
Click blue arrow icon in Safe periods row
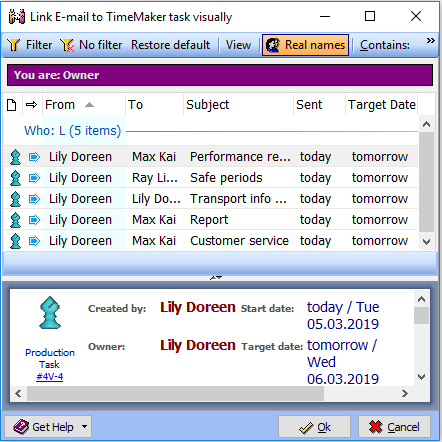click(34, 178)
